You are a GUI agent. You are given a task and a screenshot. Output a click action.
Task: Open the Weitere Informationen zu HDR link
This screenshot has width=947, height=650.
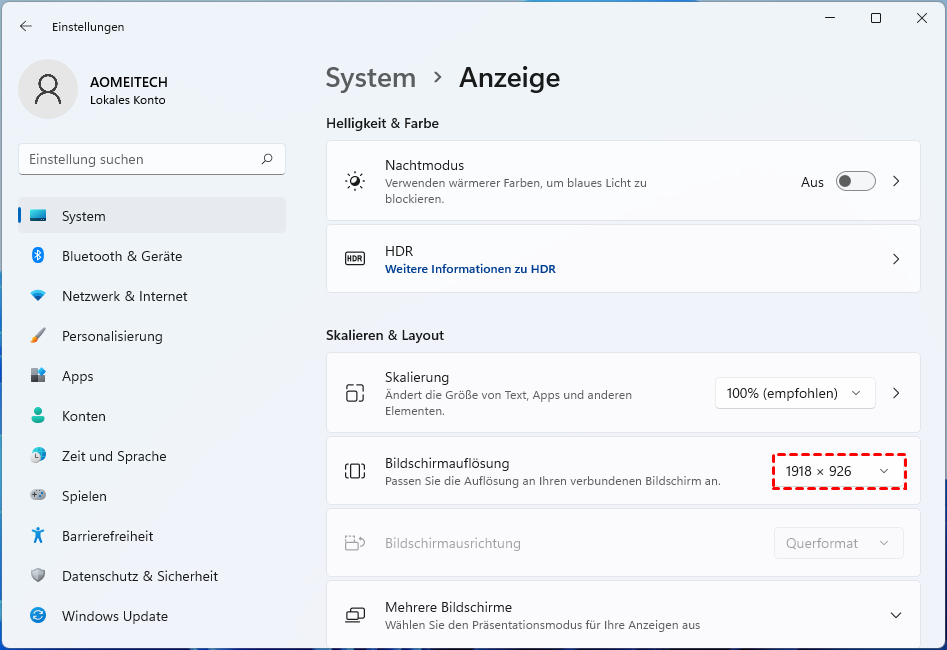pos(470,269)
